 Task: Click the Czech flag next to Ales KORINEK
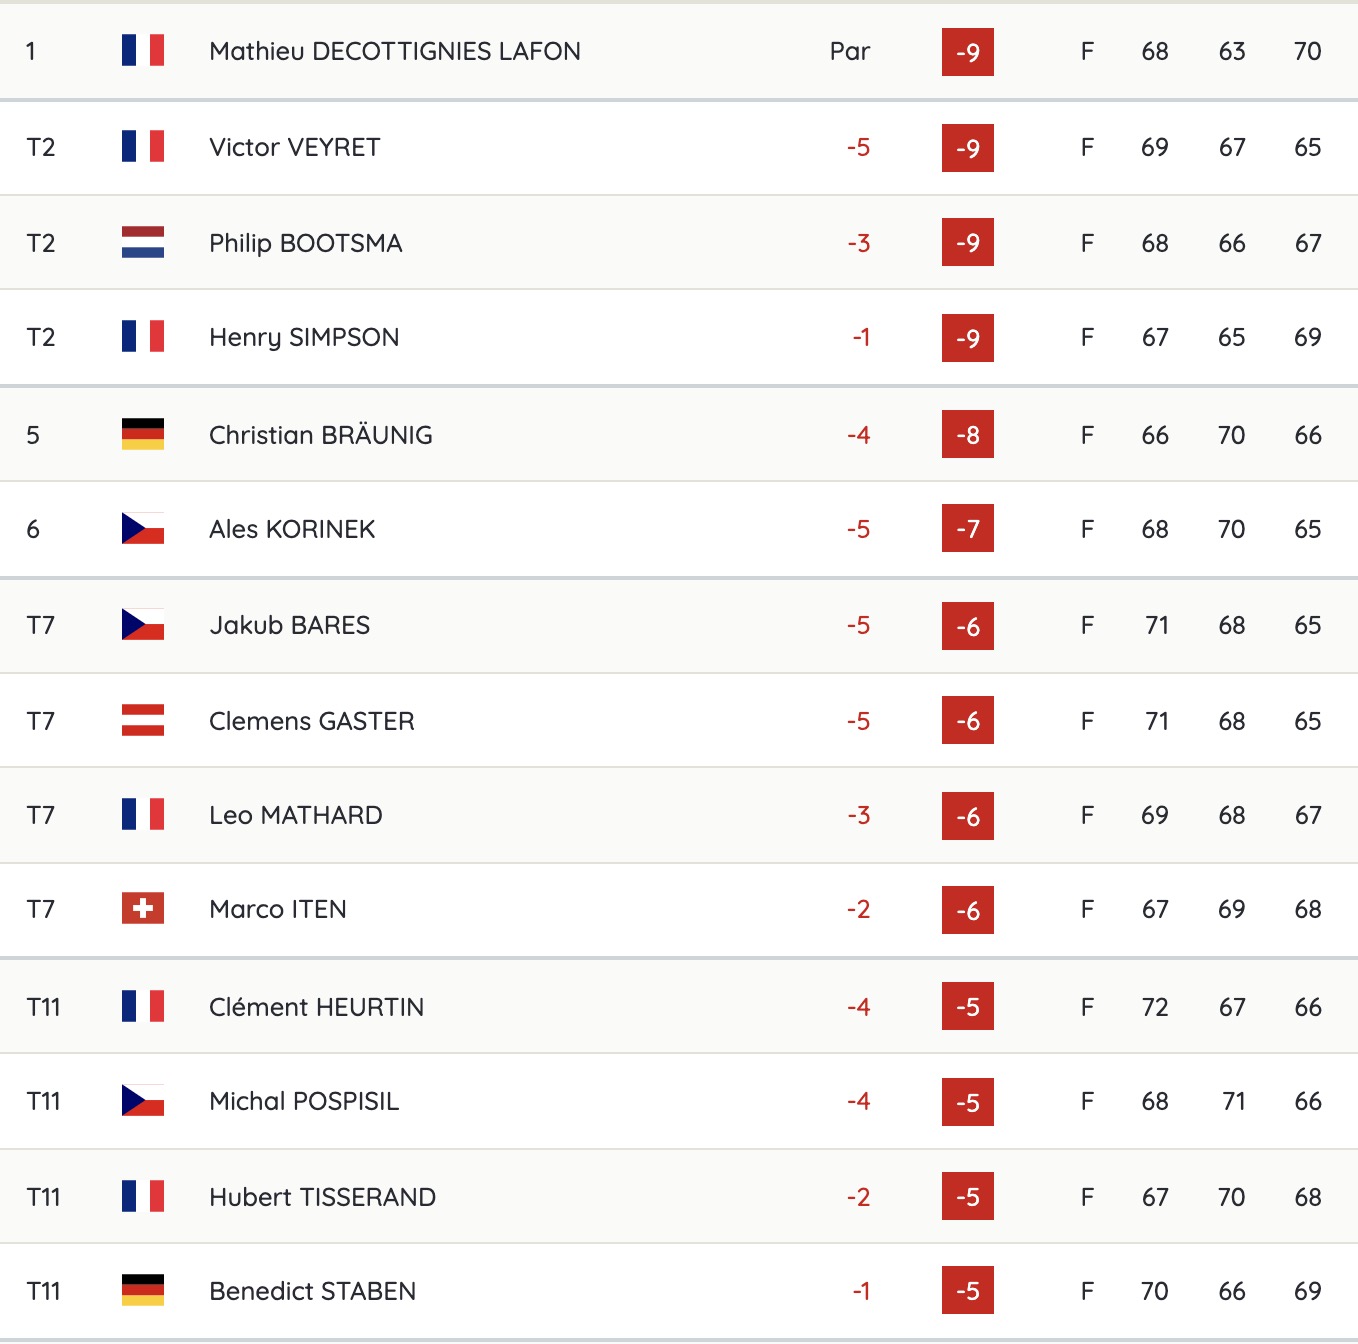pyautogui.click(x=143, y=528)
